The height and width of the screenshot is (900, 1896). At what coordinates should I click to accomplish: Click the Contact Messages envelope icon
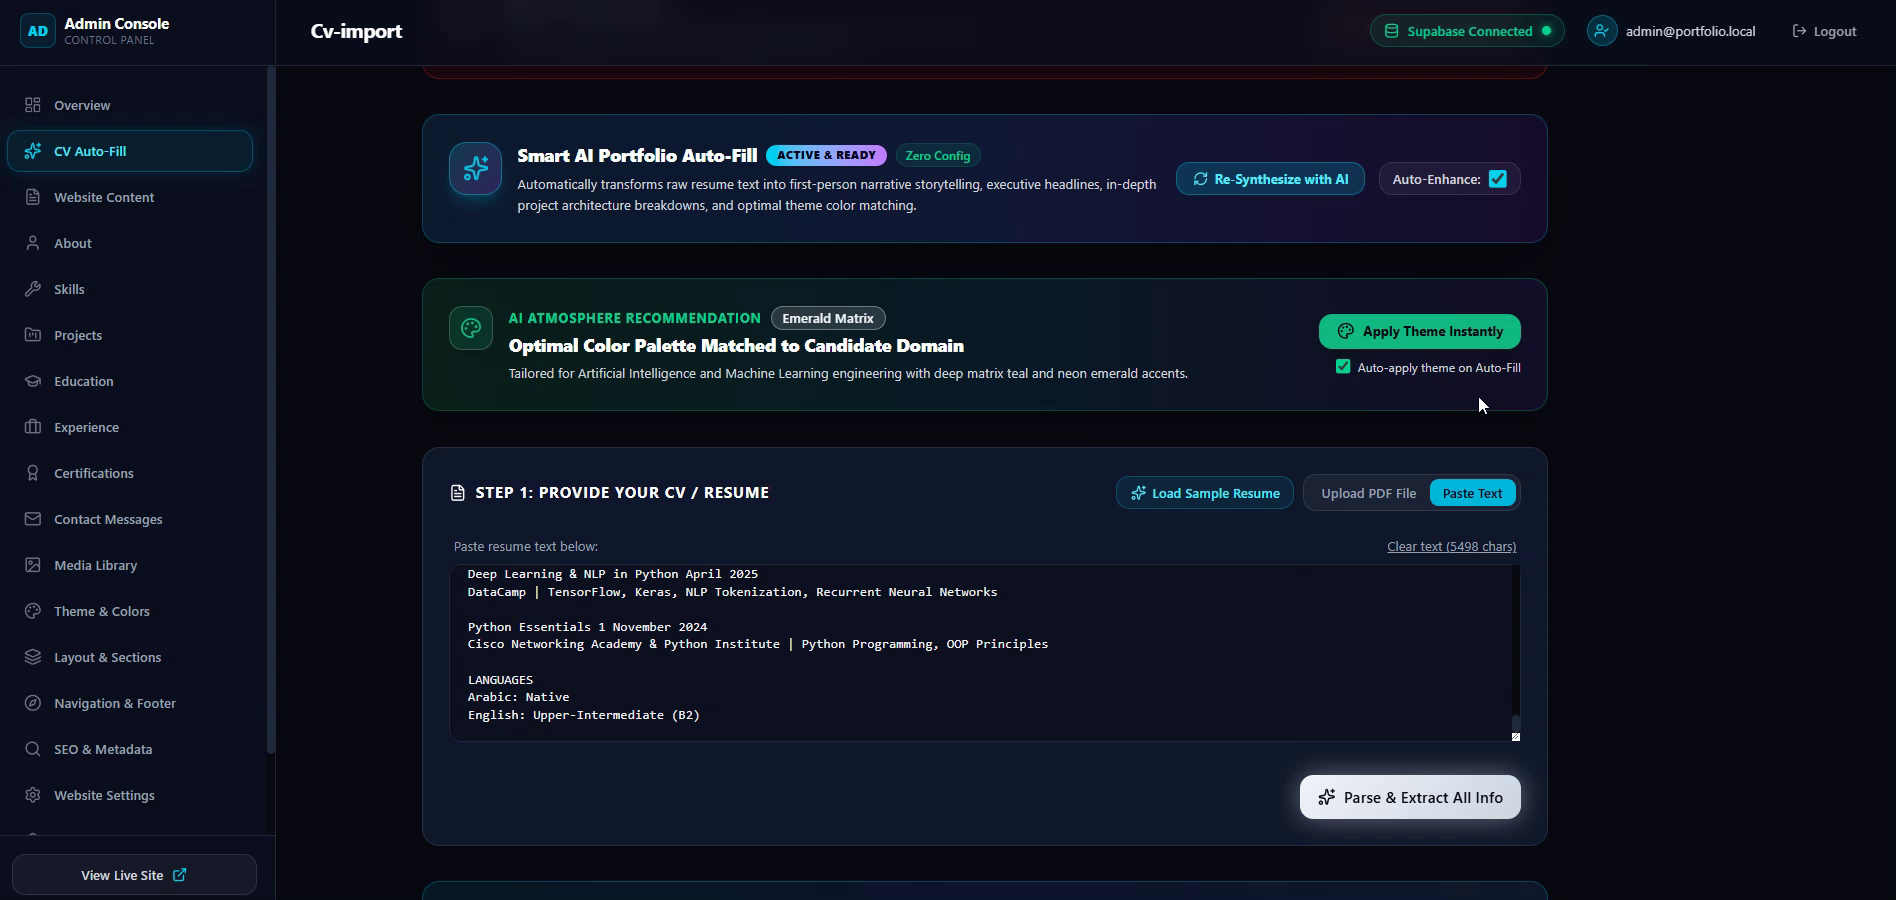click(33, 519)
